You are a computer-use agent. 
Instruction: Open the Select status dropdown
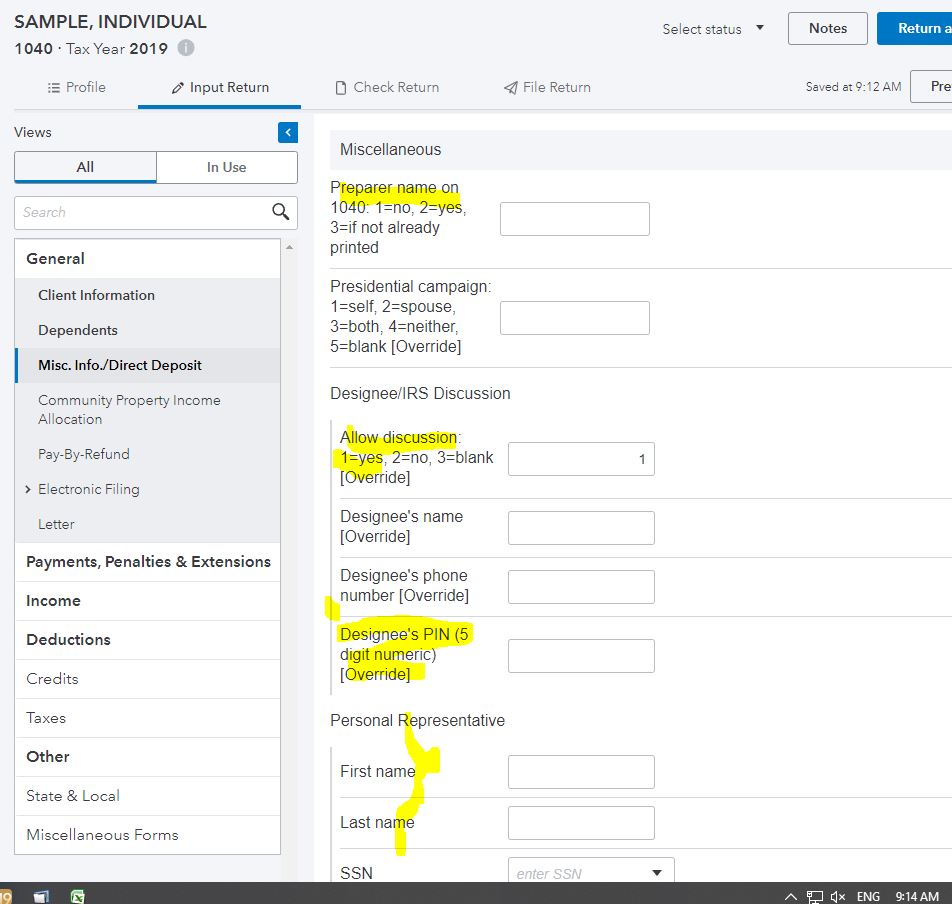pos(713,29)
